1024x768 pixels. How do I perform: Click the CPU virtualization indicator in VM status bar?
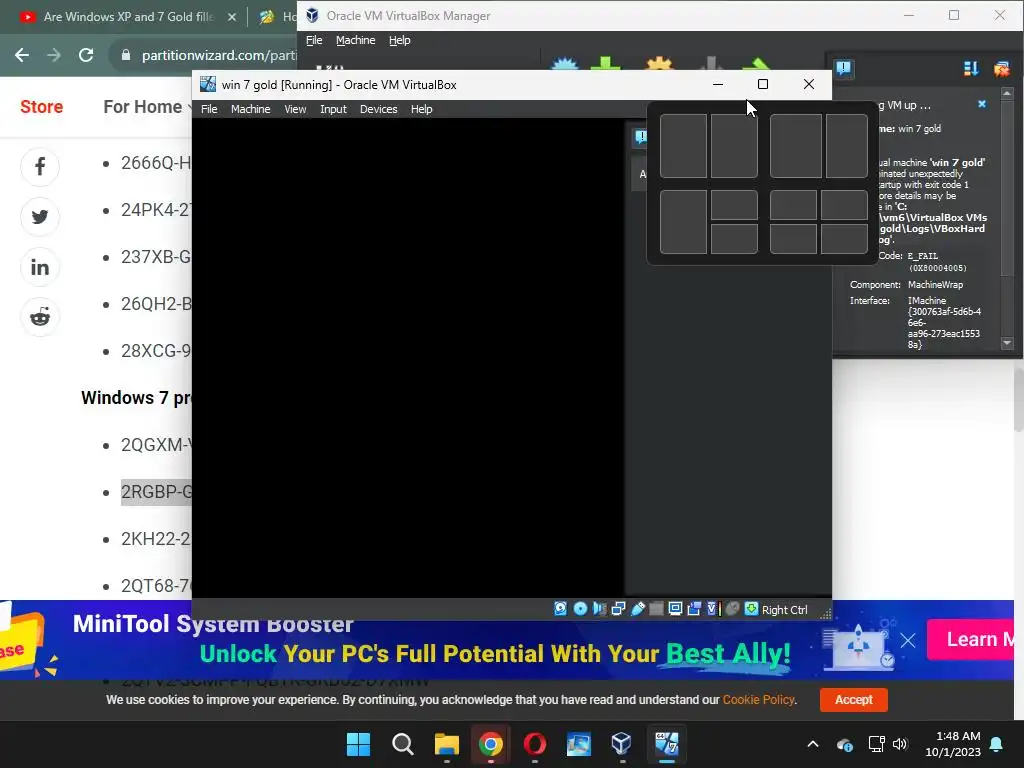click(x=713, y=609)
